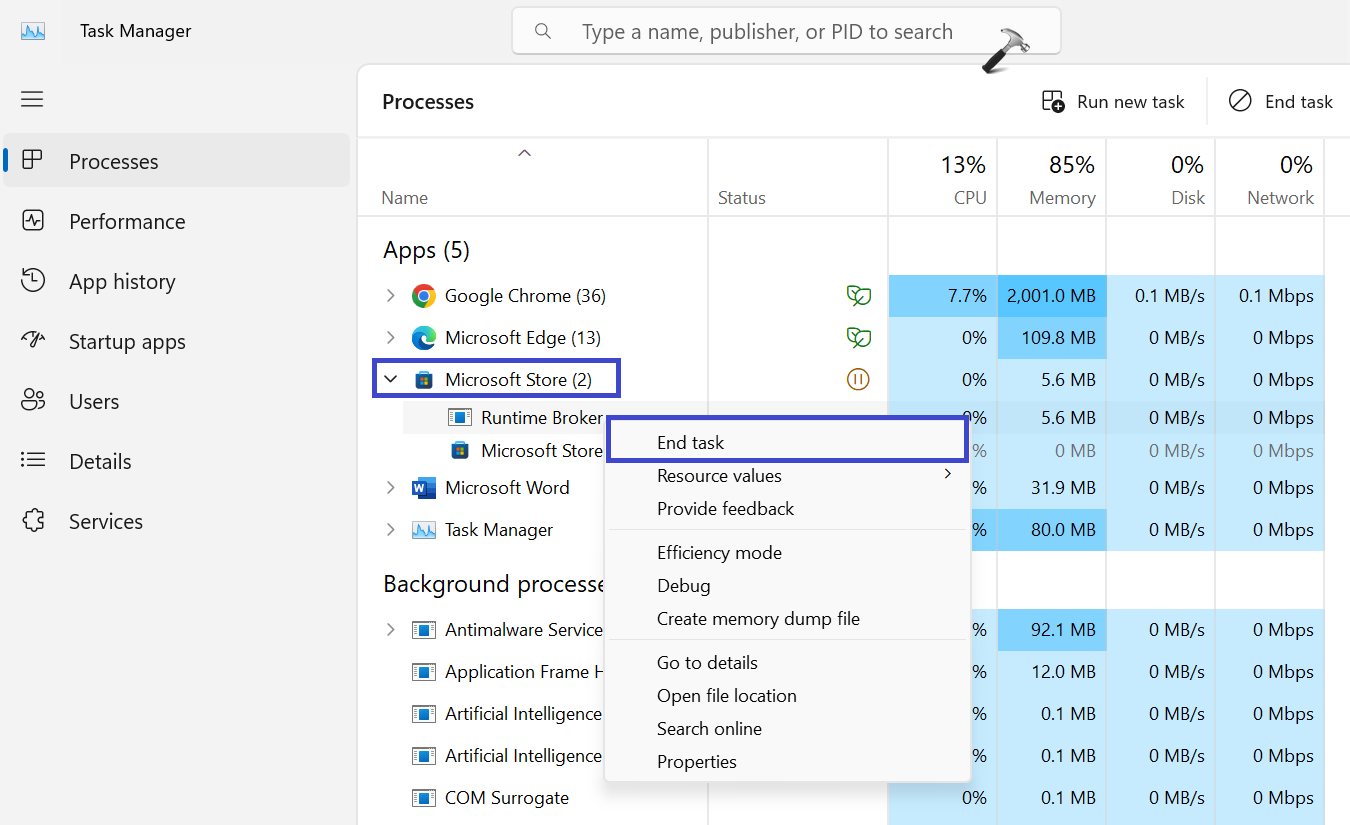Open App history from the sidebar
1350x825 pixels.
121,282
